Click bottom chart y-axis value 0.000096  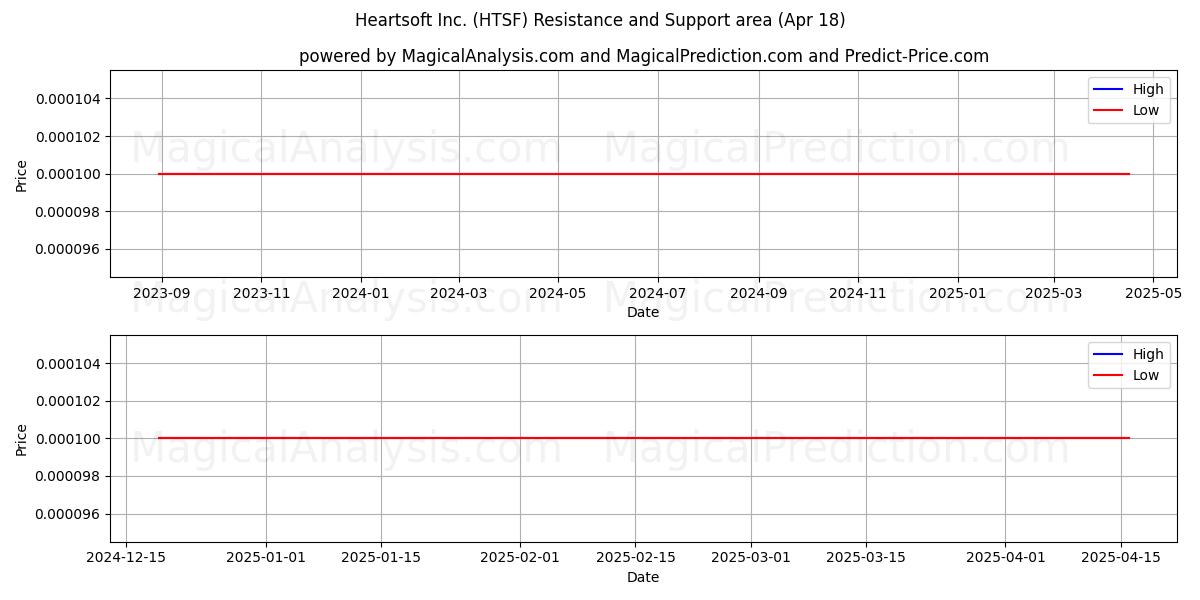coord(68,514)
